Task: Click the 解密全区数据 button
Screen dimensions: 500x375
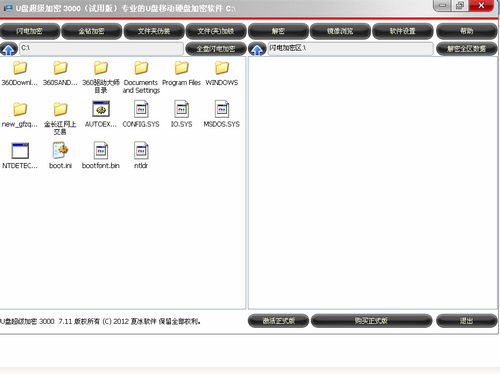Action: click(467, 49)
